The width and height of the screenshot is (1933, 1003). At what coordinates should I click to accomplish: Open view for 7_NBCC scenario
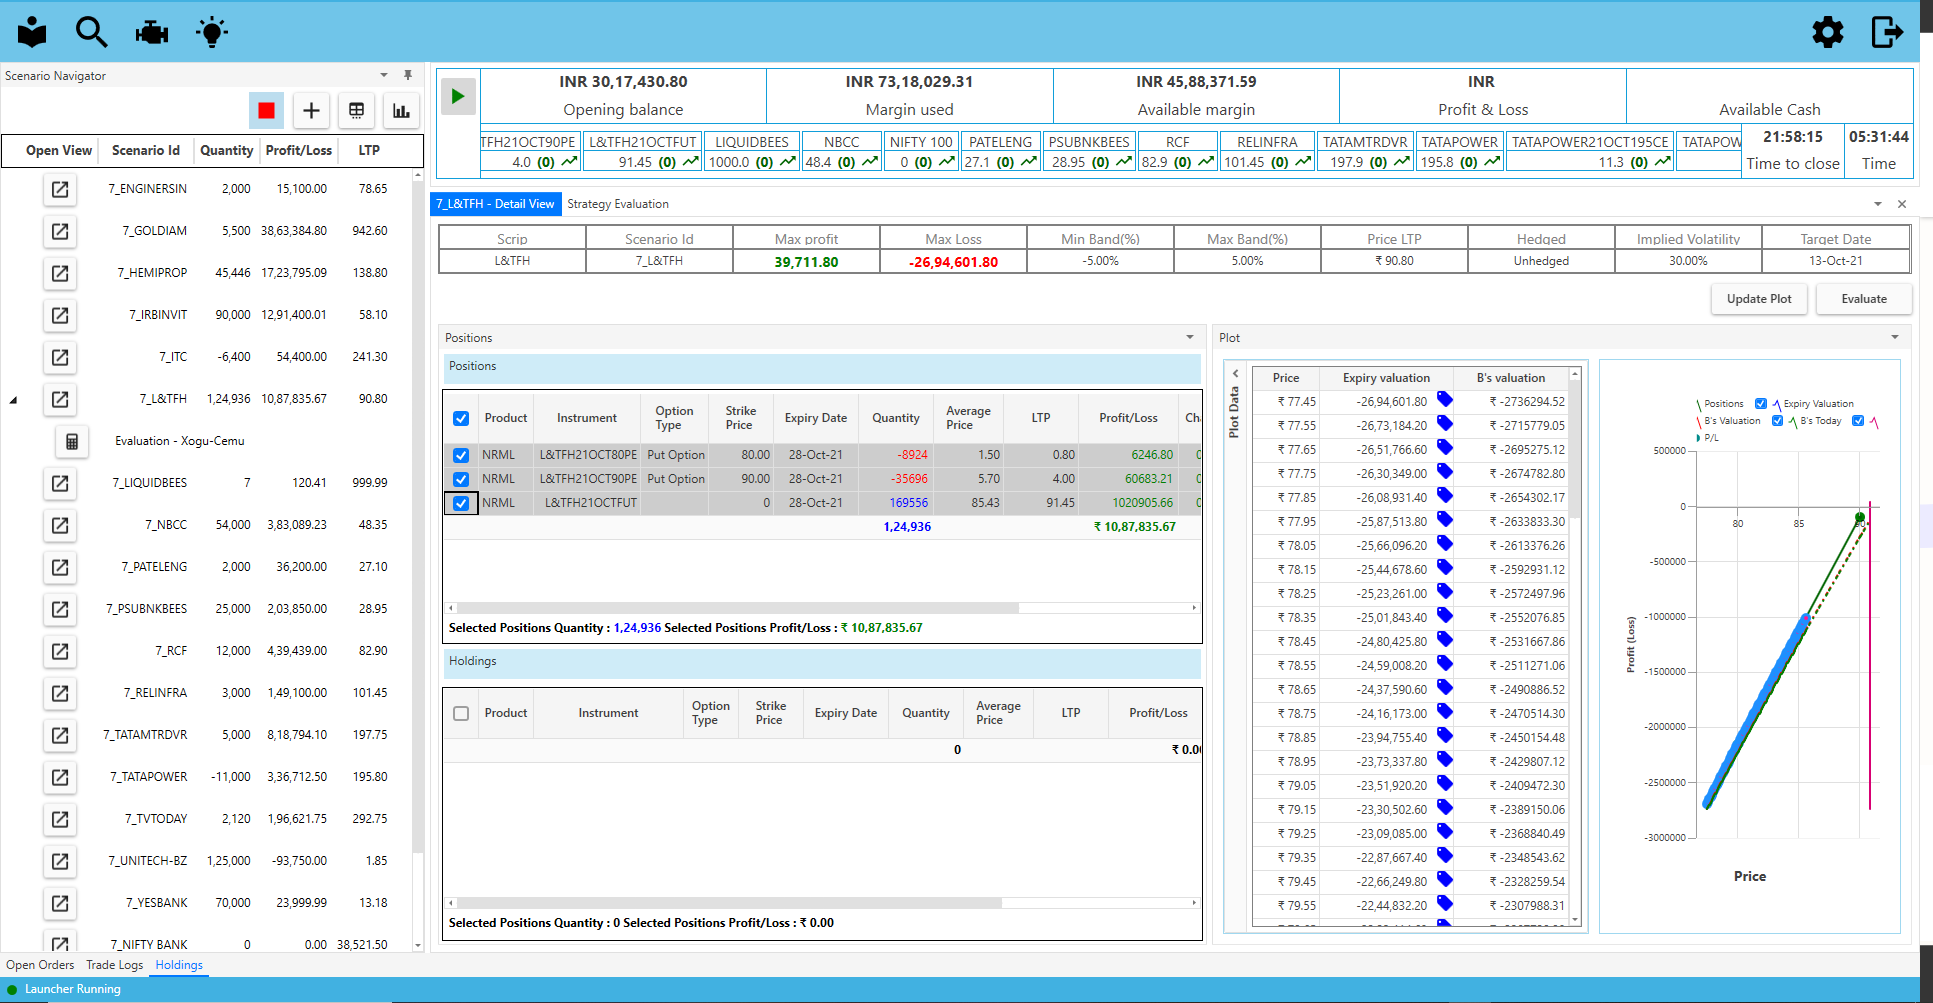pyautogui.click(x=60, y=525)
